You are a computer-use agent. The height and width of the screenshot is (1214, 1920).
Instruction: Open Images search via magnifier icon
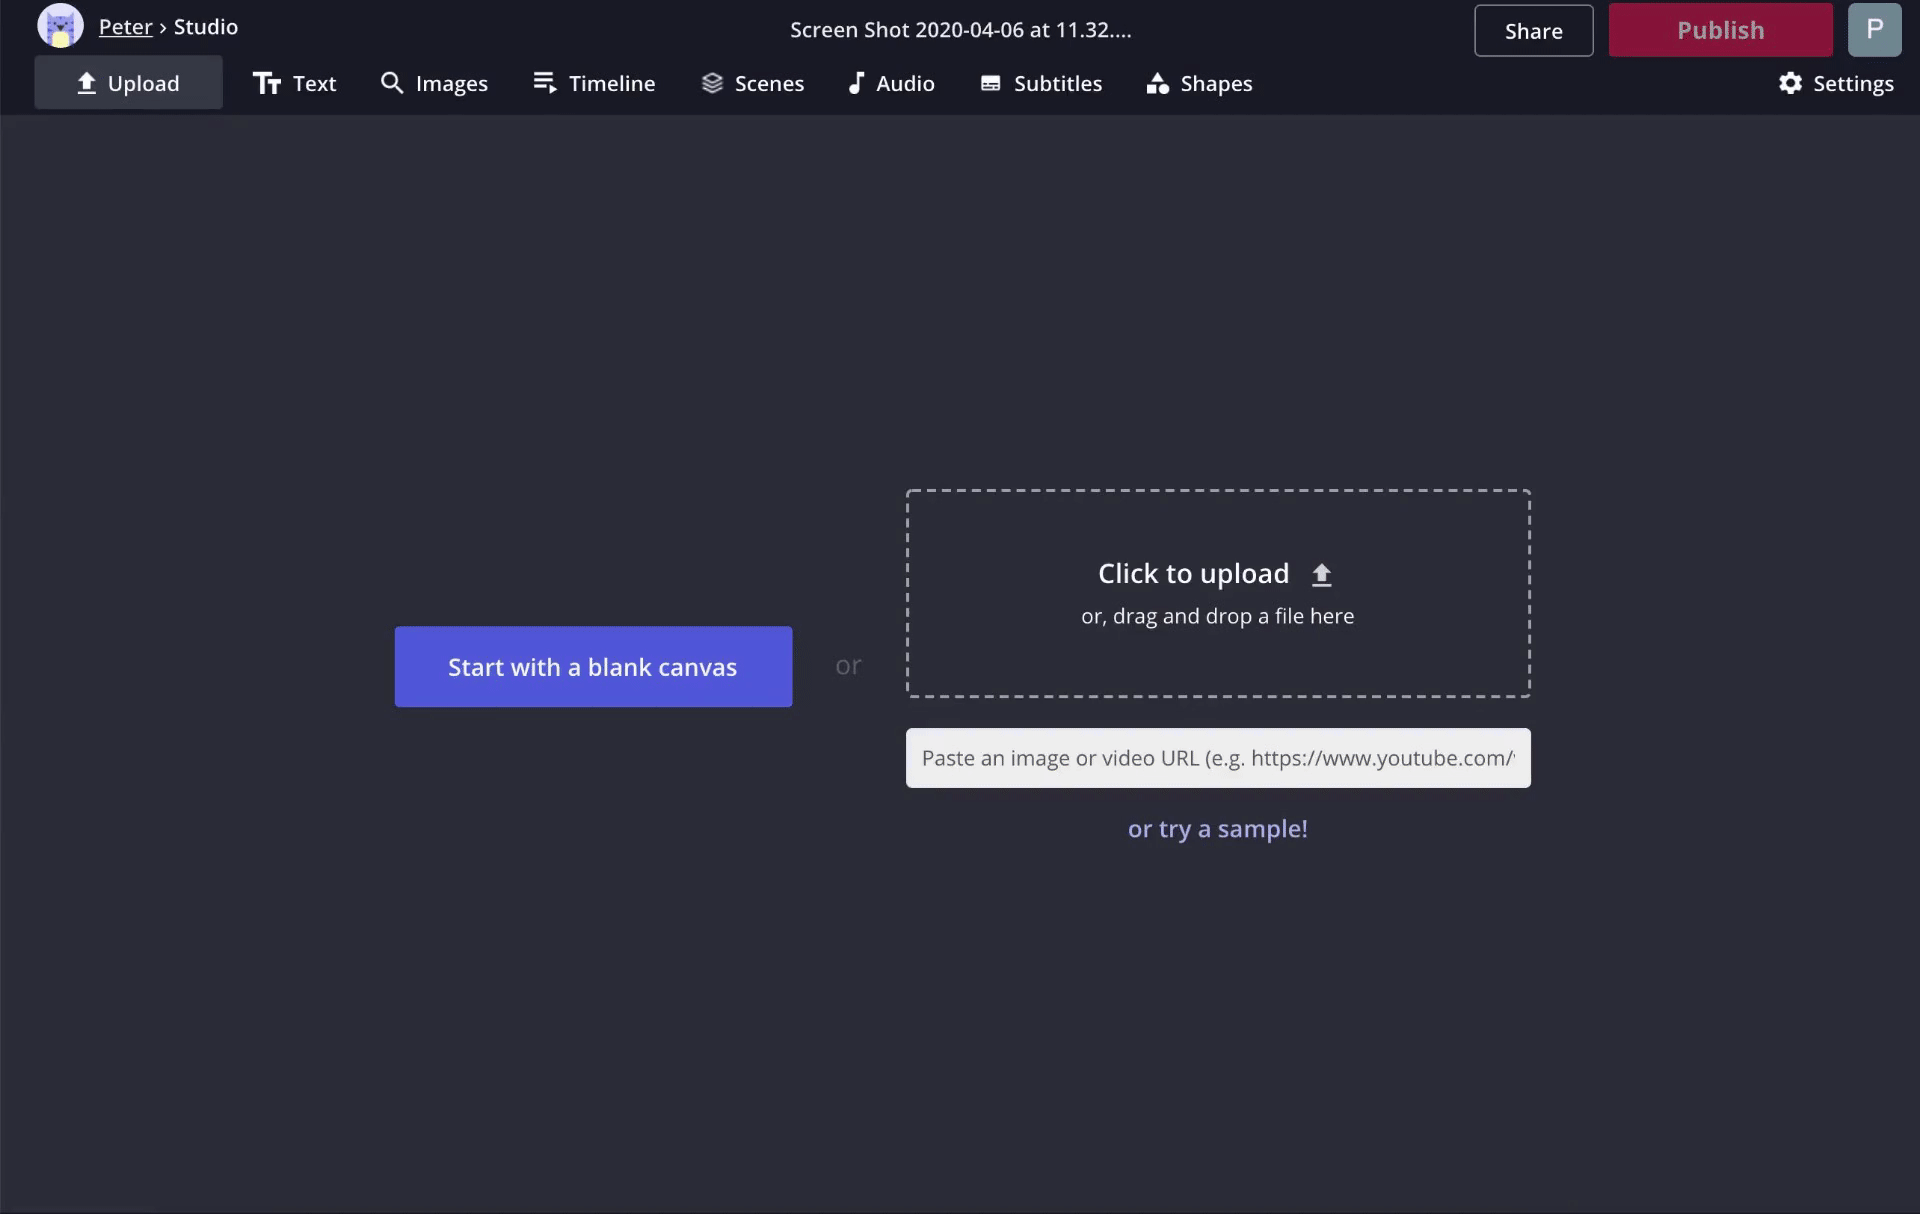[x=392, y=83]
